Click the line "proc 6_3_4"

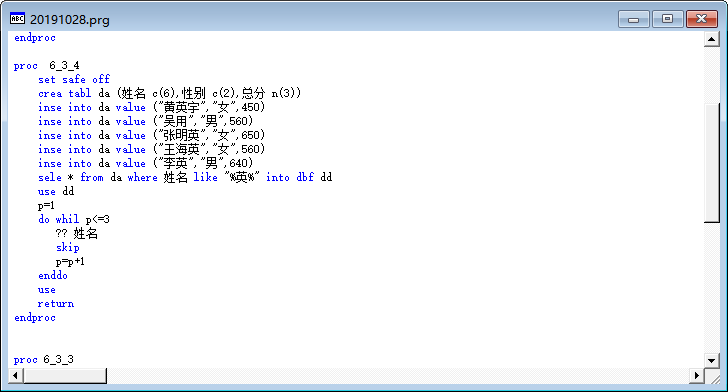click(x=46, y=65)
